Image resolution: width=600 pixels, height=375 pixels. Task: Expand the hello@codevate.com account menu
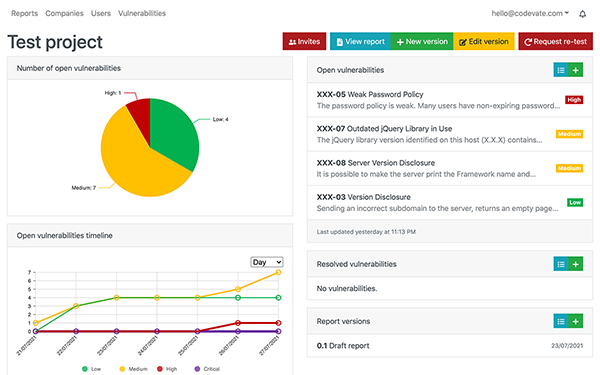[x=530, y=13]
